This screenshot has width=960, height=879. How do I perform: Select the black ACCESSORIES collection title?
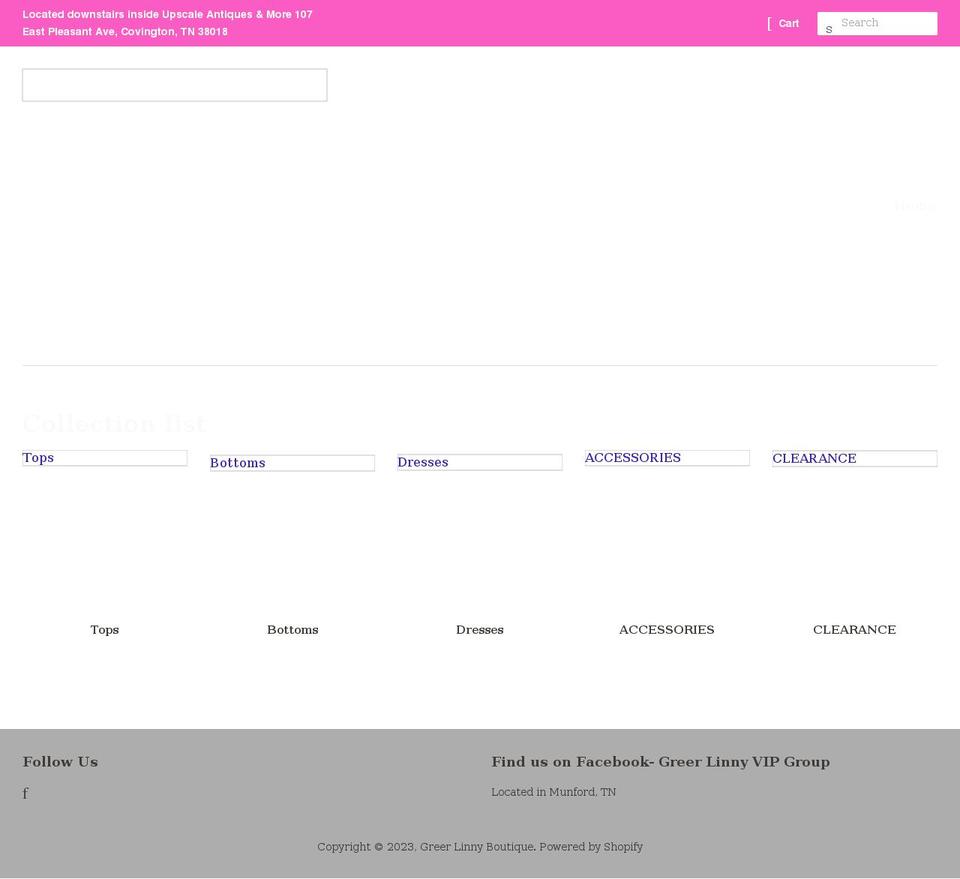click(x=667, y=629)
